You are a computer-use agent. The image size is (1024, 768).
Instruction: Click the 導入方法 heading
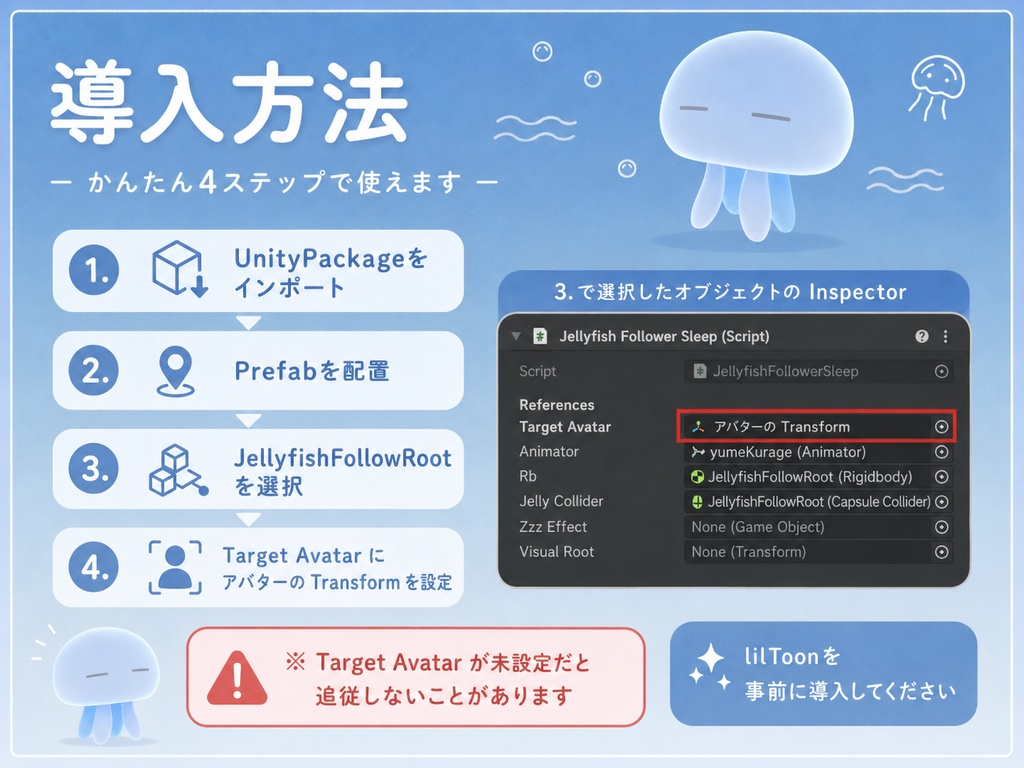click(x=229, y=101)
